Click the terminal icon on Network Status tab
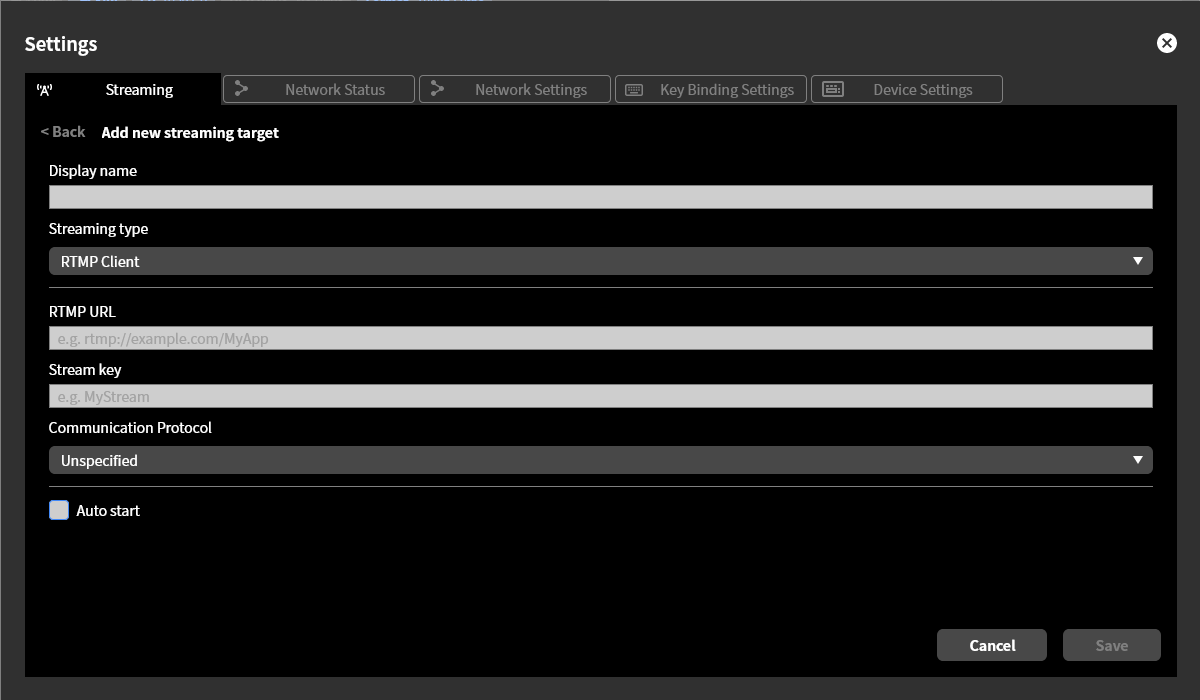The width and height of the screenshot is (1200, 700). [x=240, y=89]
